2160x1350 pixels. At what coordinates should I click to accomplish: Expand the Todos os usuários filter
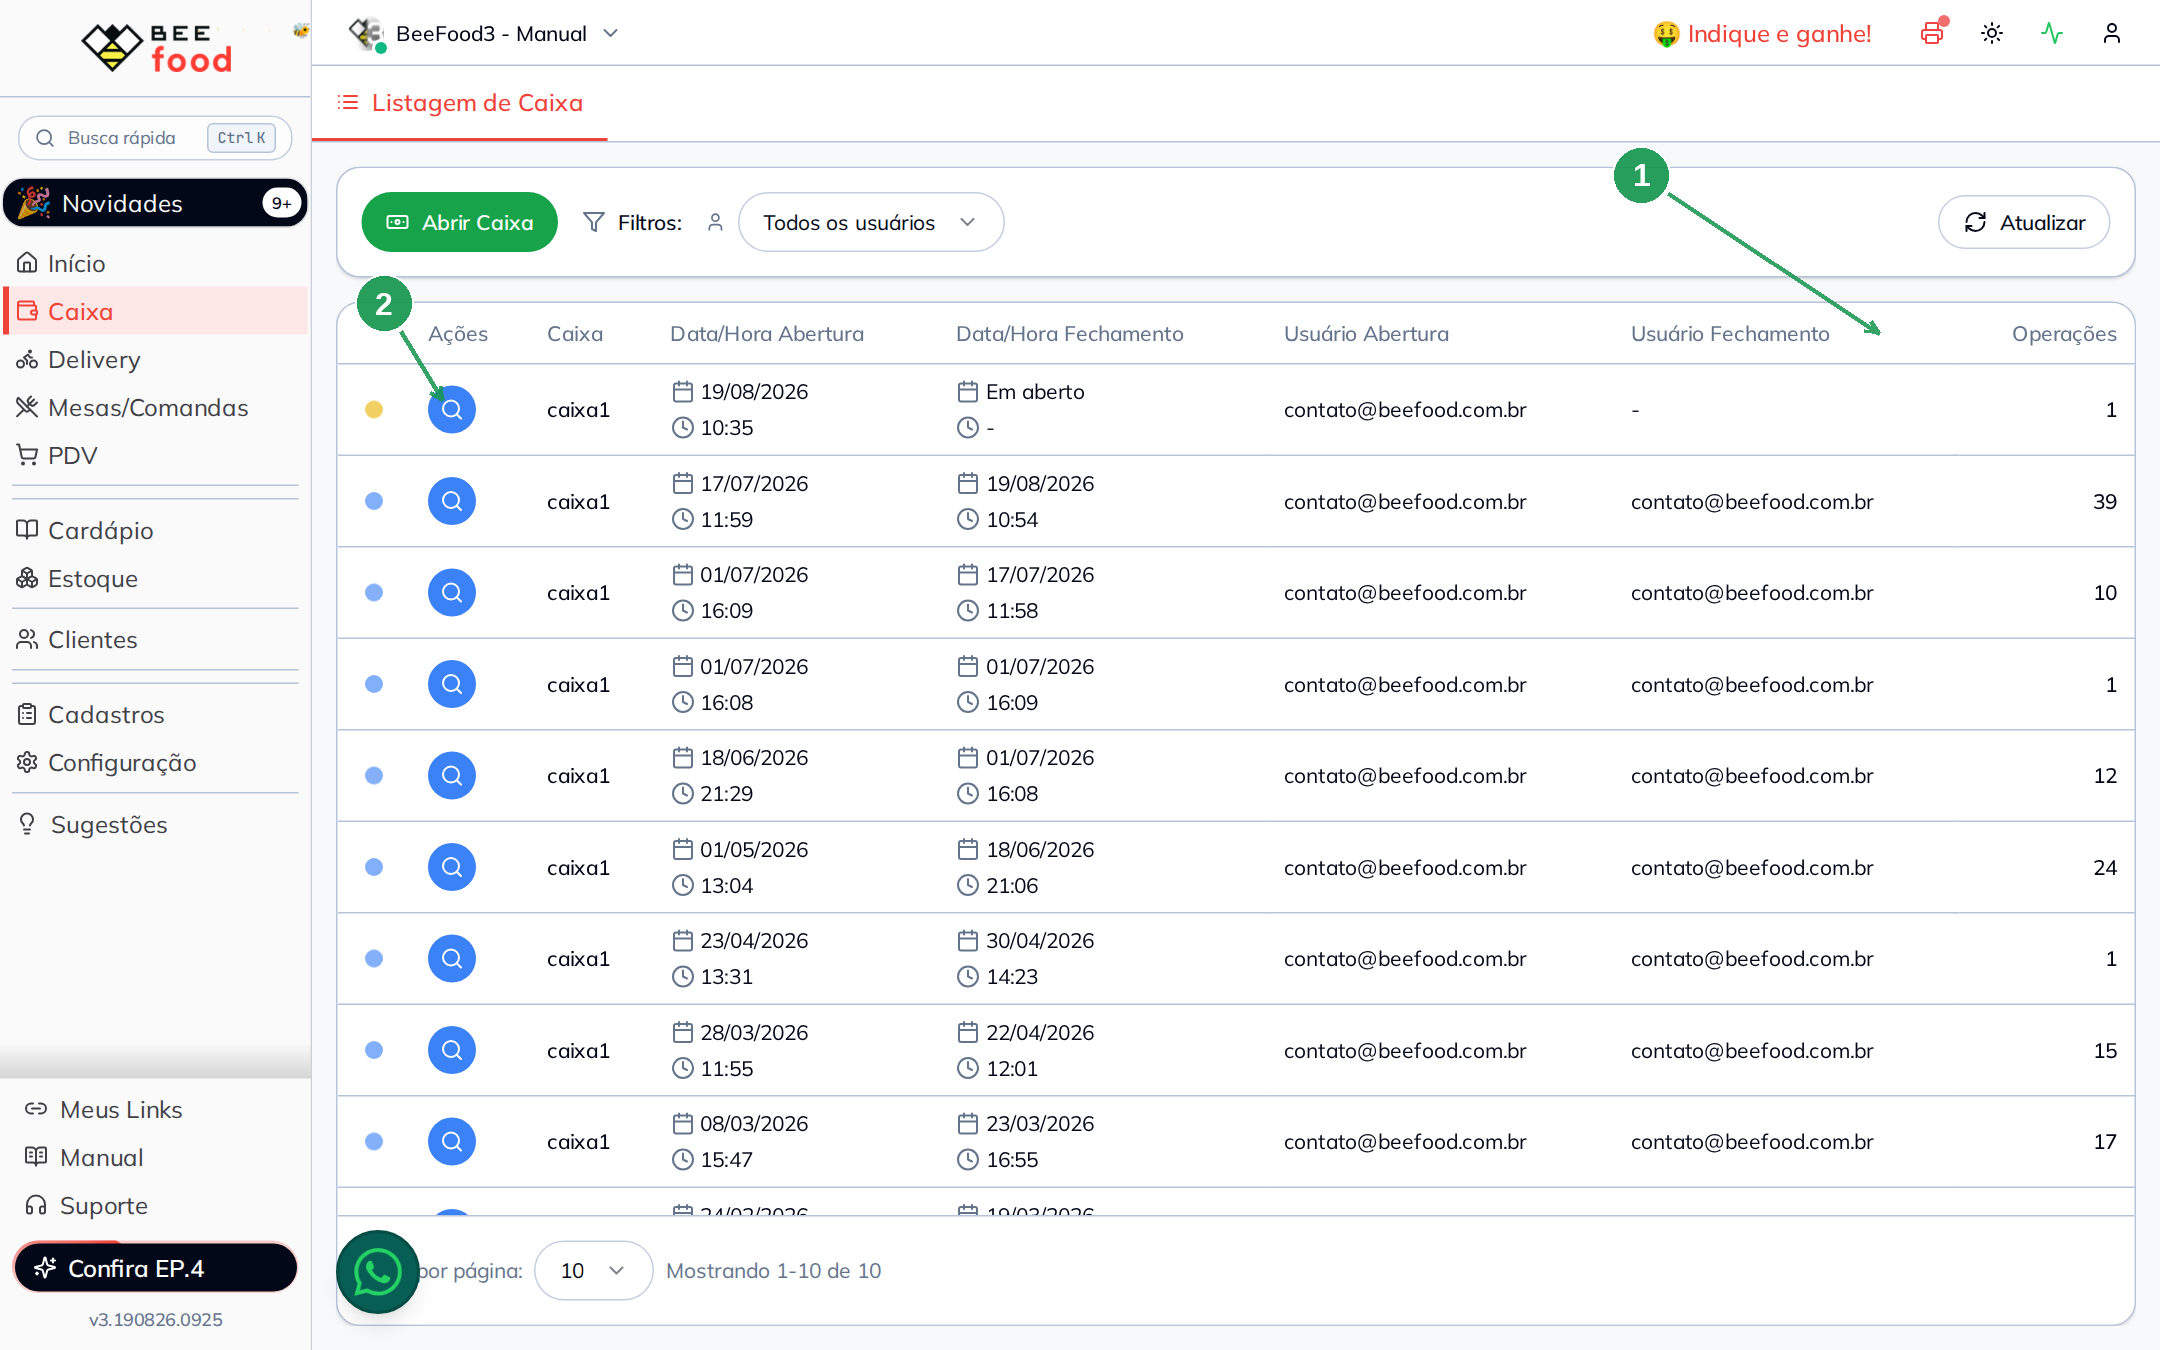pos(870,222)
